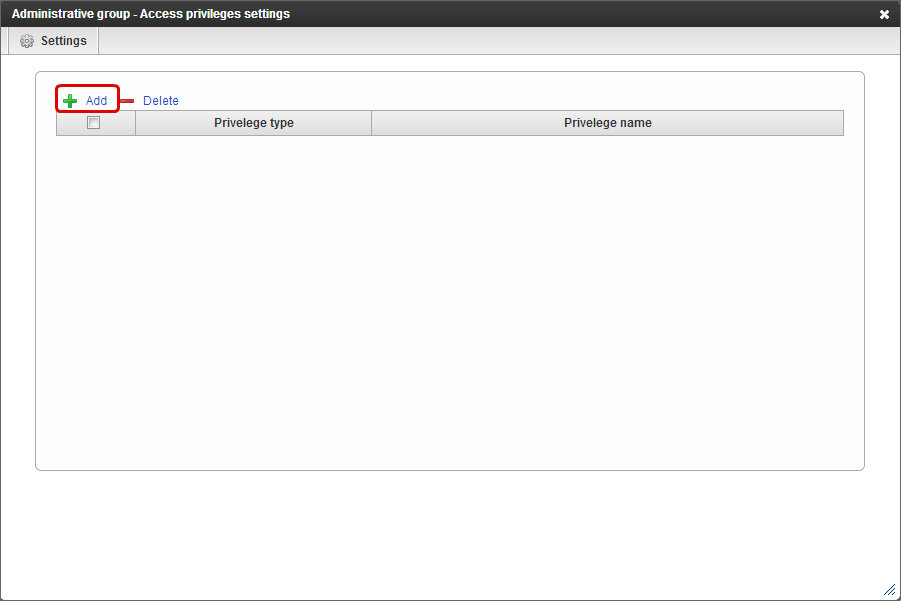Click the resize grip in dialog corner

tap(890, 590)
